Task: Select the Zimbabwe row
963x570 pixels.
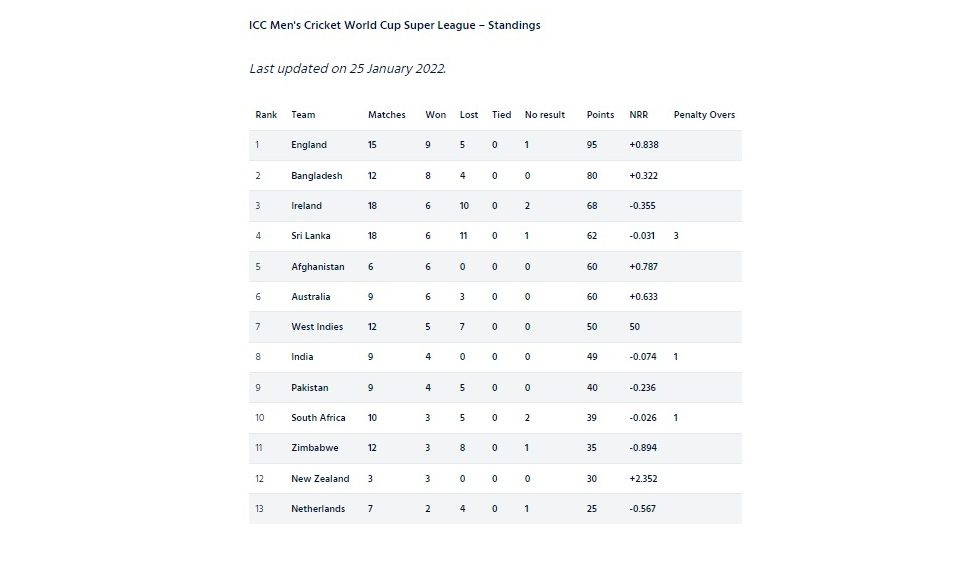Action: (x=495, y=448)
